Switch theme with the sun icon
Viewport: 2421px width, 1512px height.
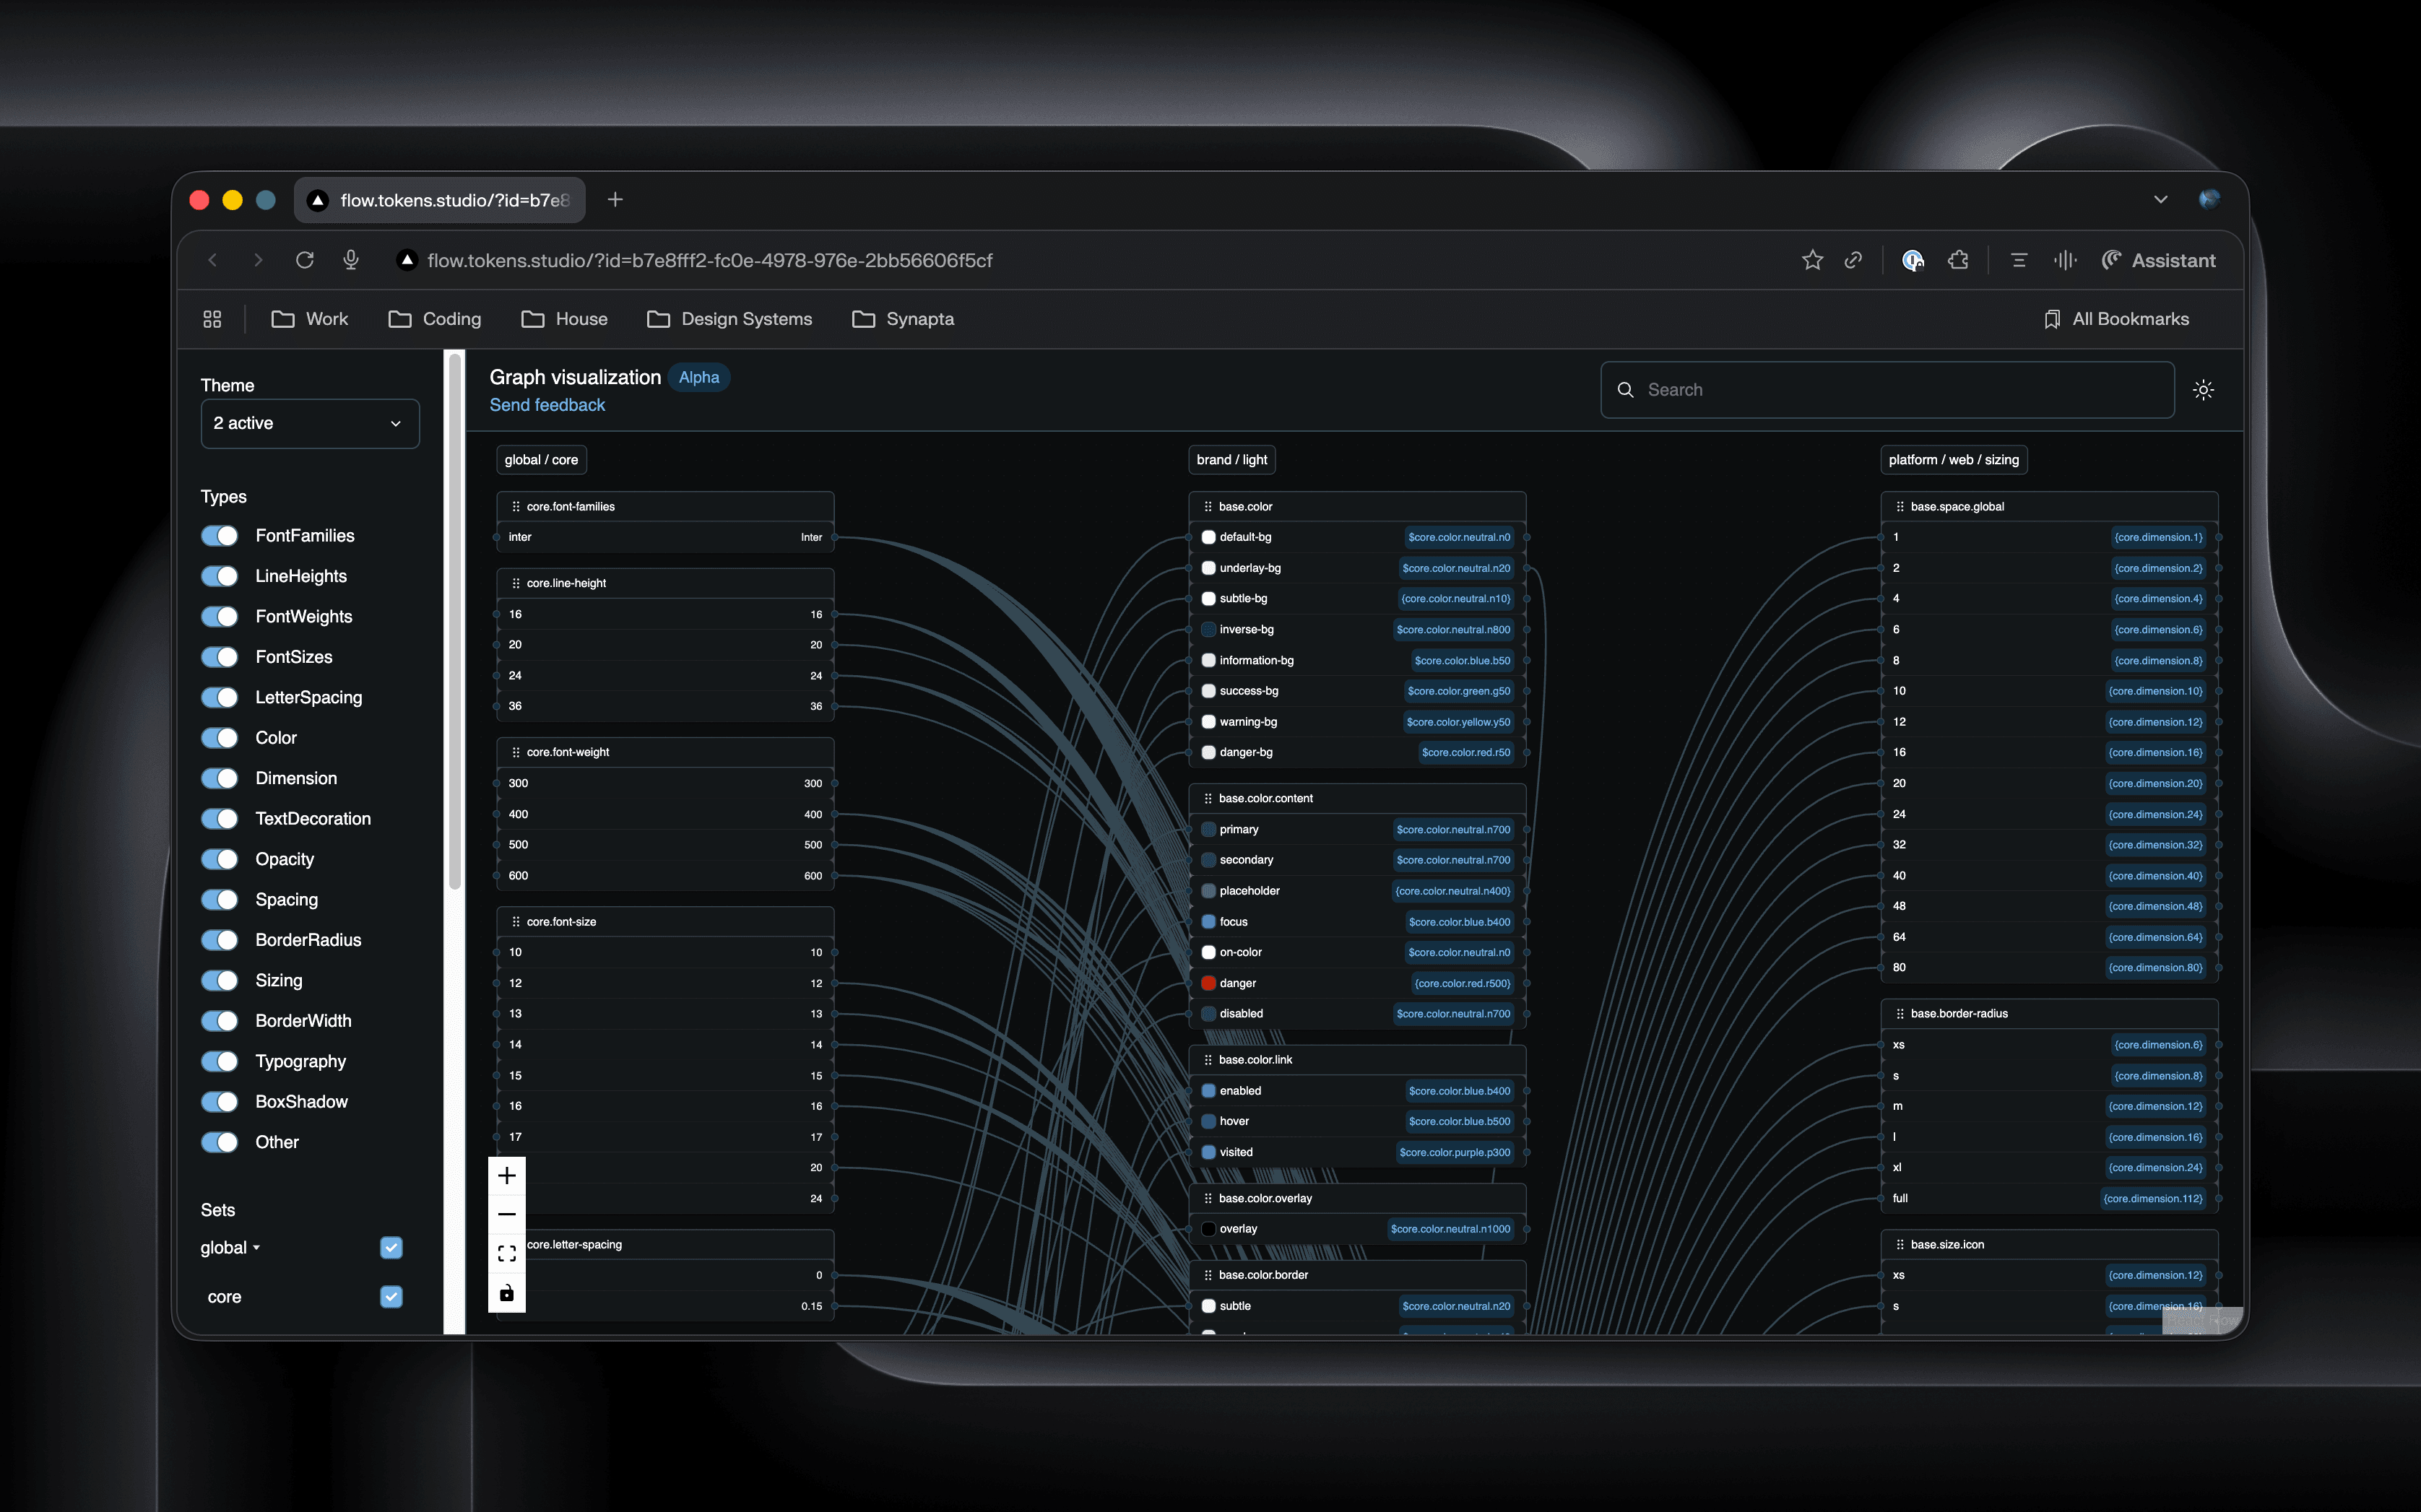(x=2203, y=390)
